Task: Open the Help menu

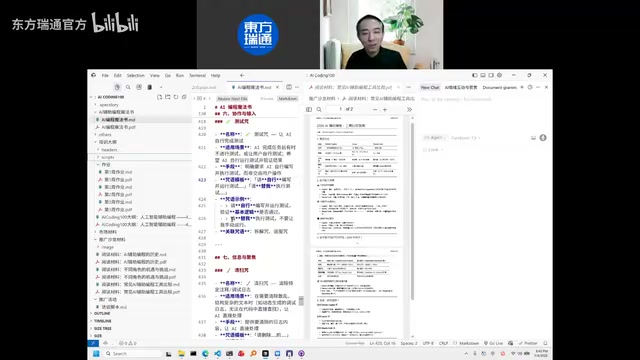Action: point(216,76)
